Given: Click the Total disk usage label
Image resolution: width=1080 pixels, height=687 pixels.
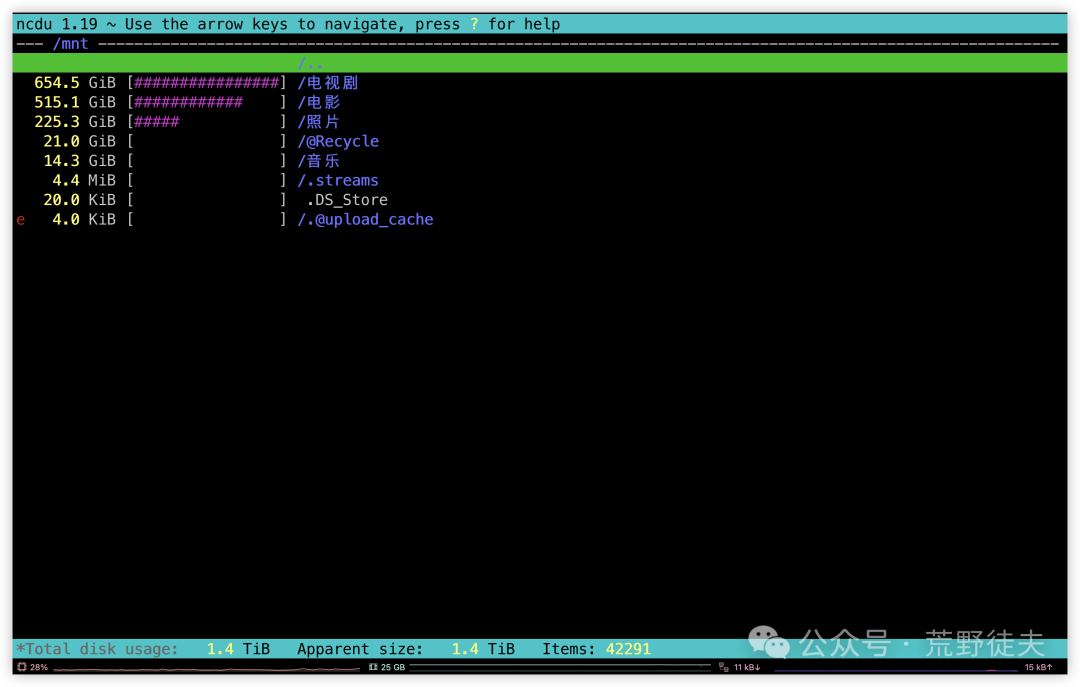Looking at the screenshot, I should pyautogui.click(x=97, y=648).
